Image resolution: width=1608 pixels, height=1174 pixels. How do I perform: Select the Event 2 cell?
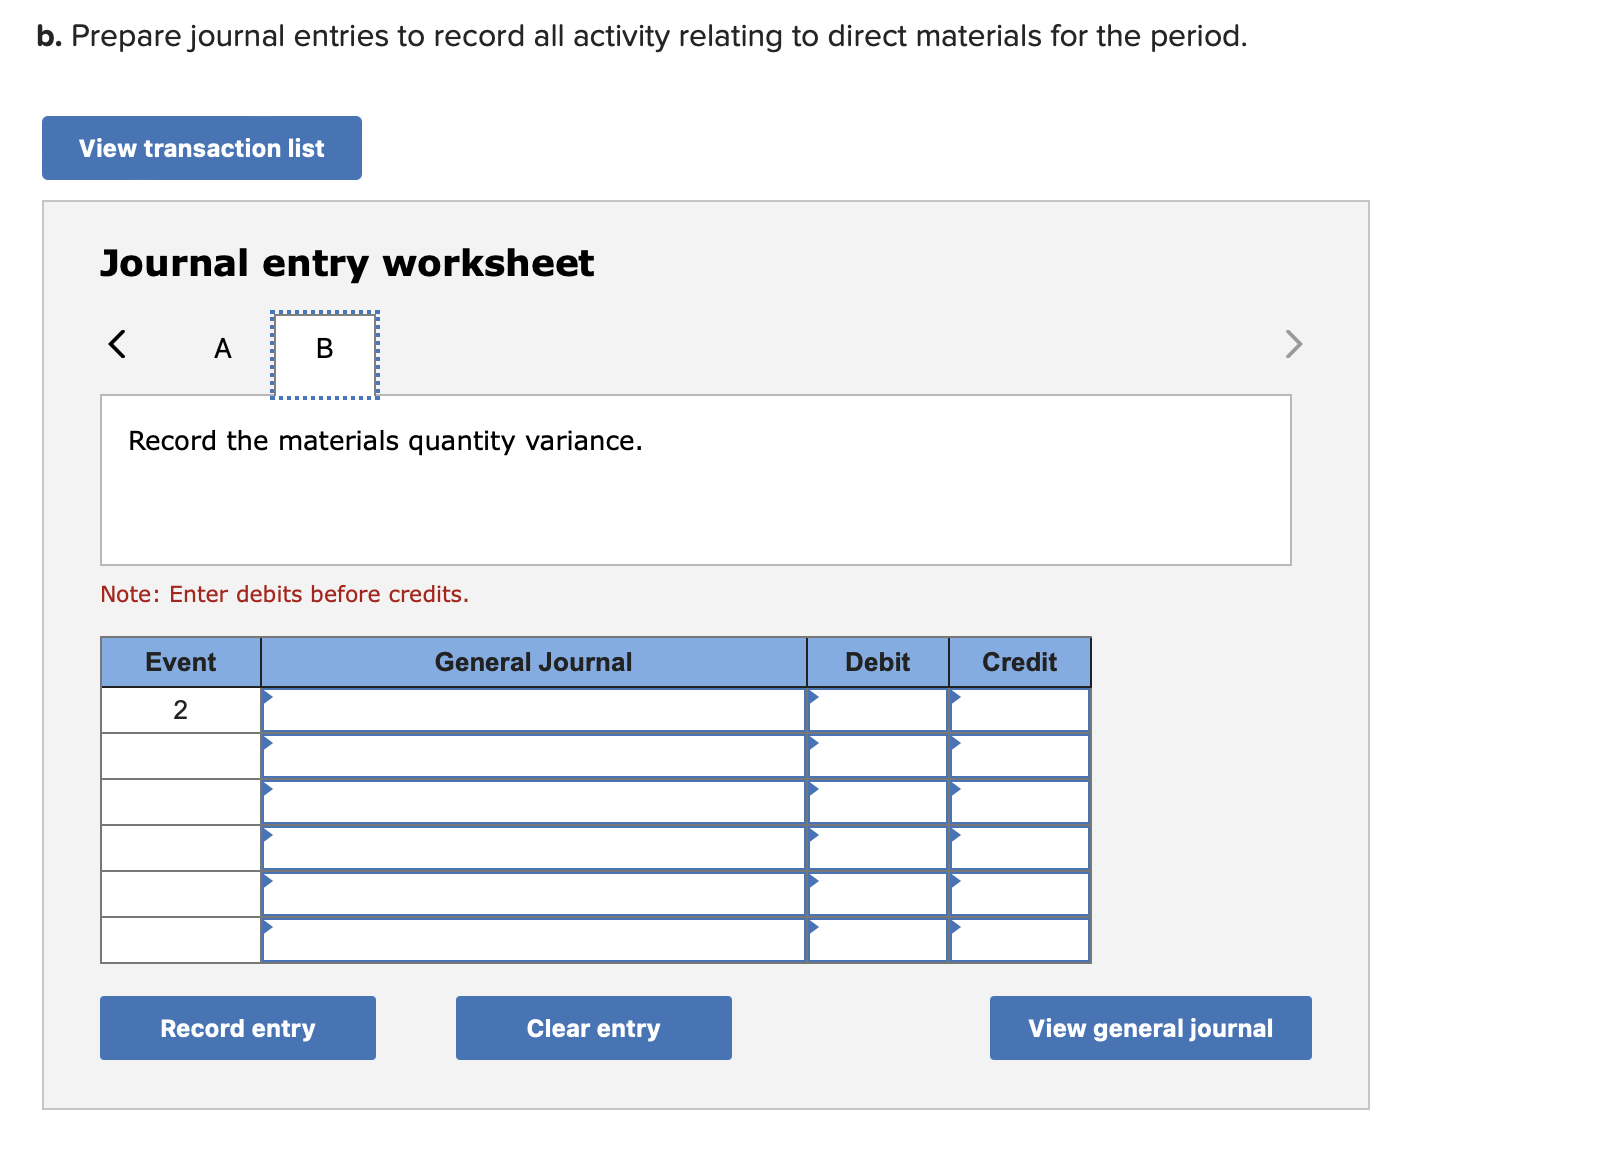tap(180, 710)
